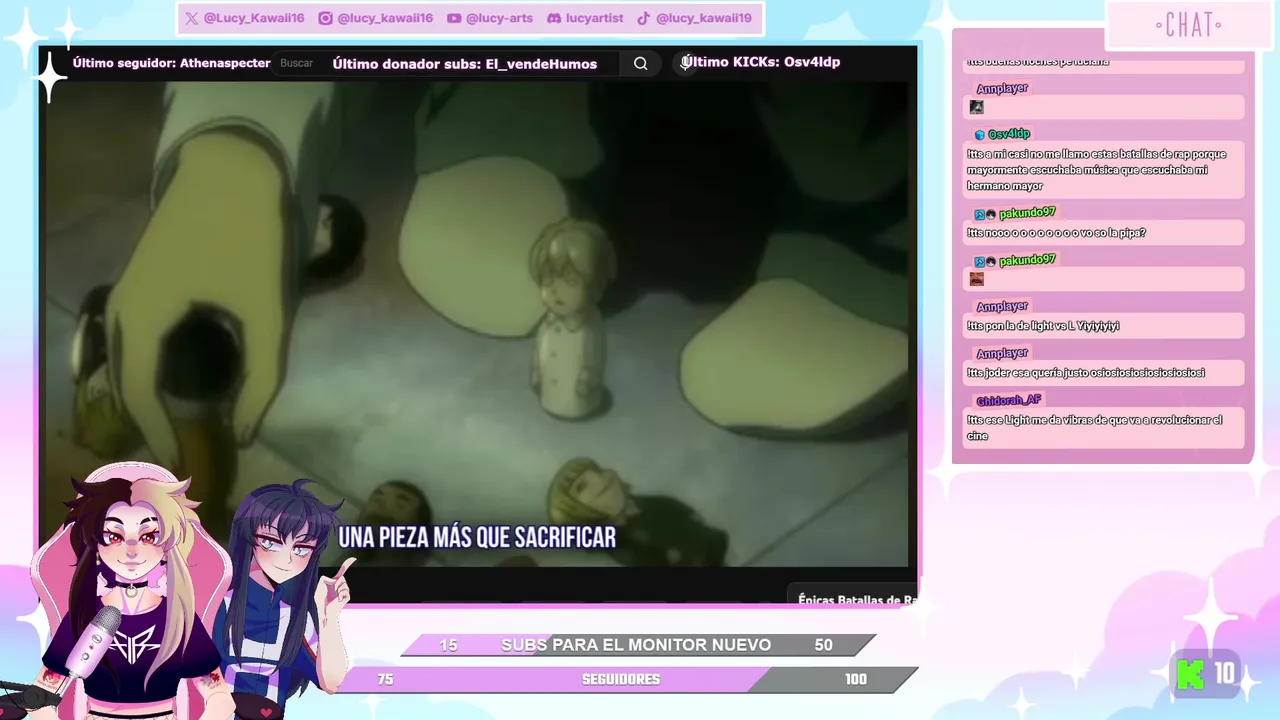Image resolution: width=1280 pixels, height=720 pixels.
Task: Click the followers current count 75
Action: pyautogui.click(x=385, y=679)
